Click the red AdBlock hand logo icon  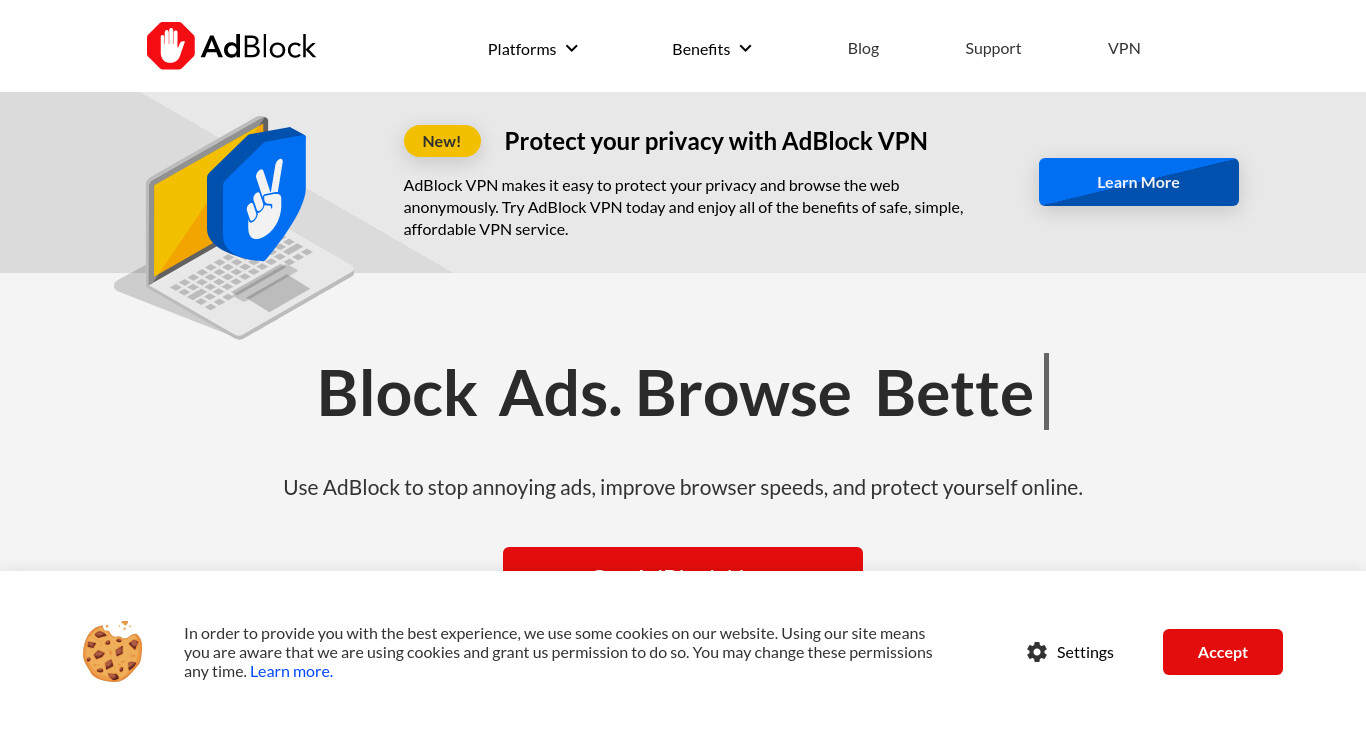171,46
